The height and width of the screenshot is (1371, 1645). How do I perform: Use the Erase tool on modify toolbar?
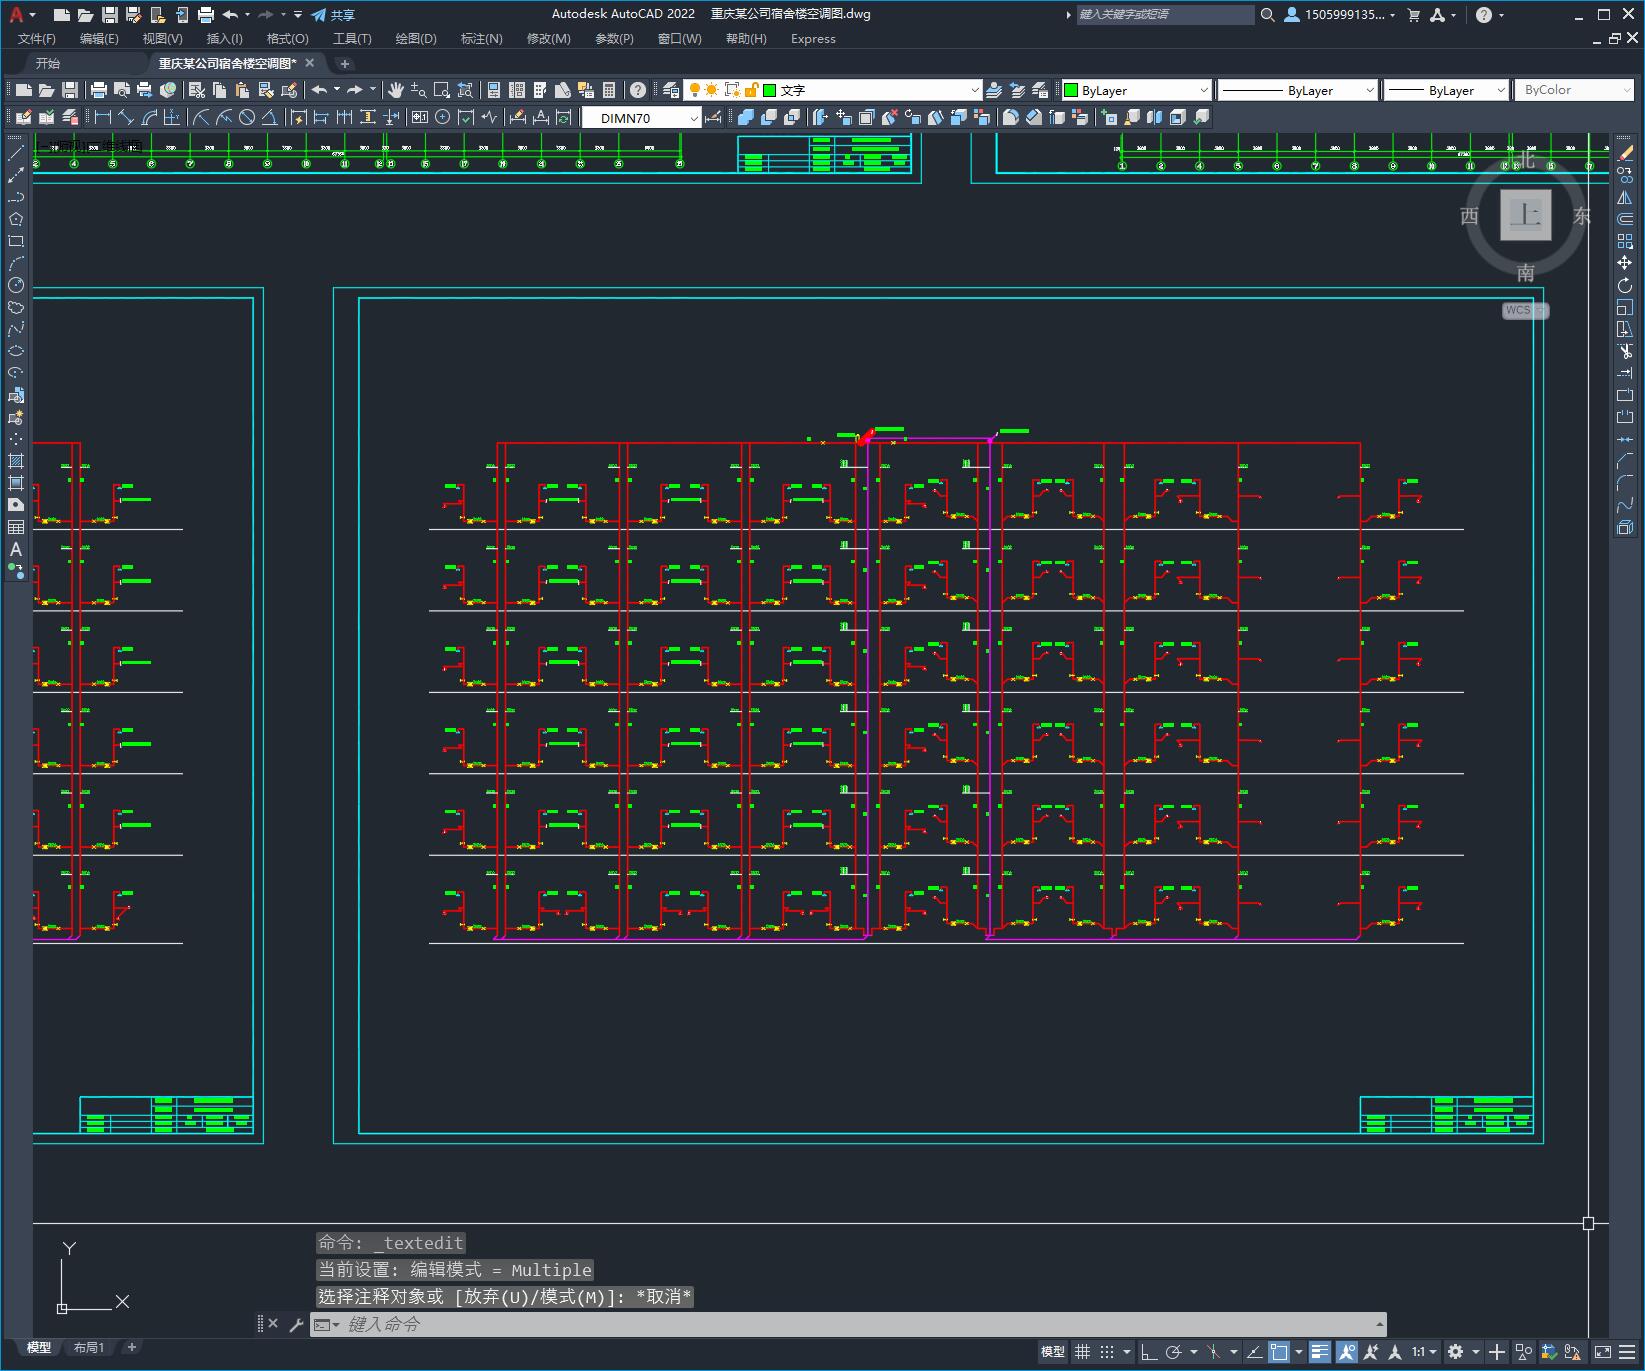click(x=1625, y=153)
